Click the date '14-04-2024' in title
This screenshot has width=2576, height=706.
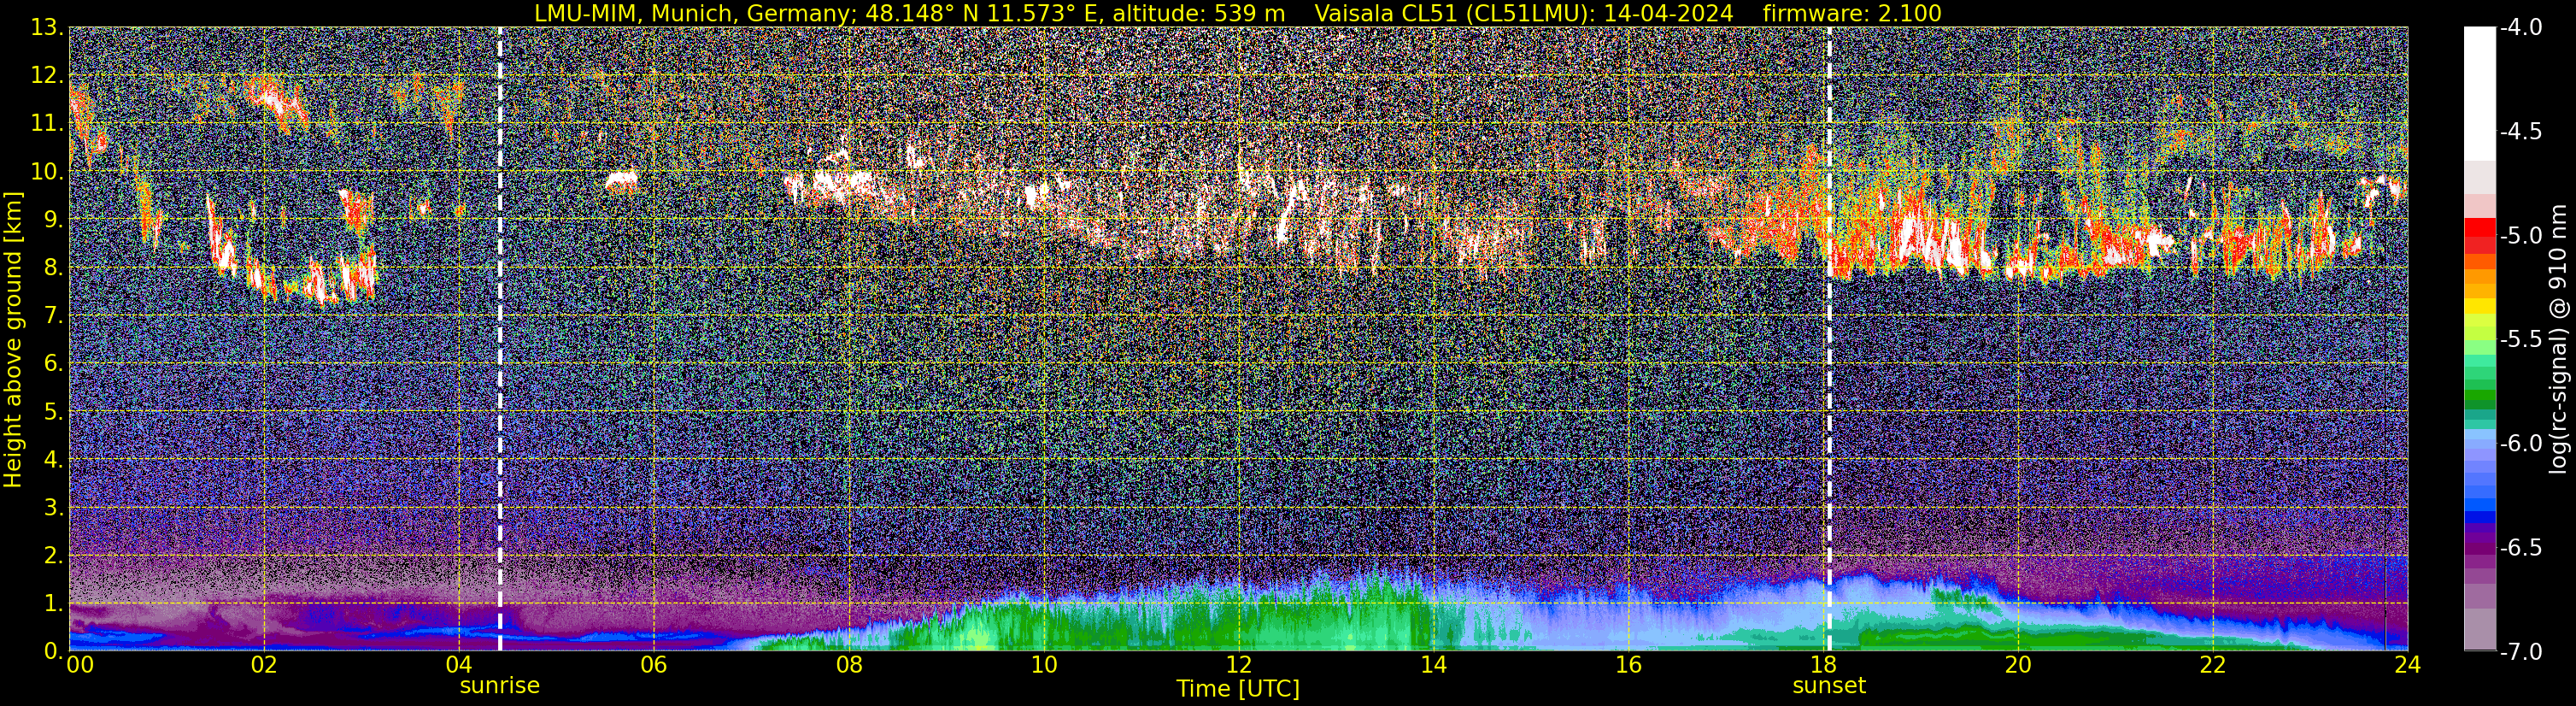(x=1668, y=13)
